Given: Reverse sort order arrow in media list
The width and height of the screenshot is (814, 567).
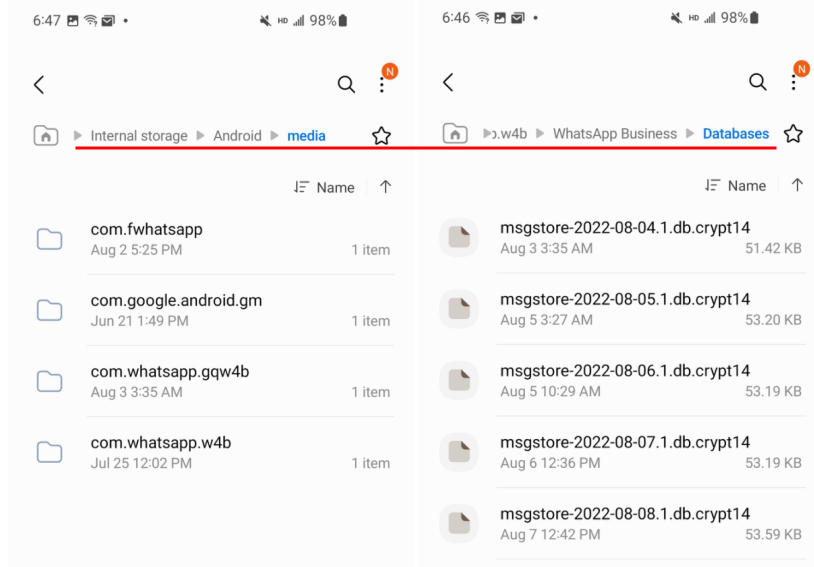Looking at the screenshot, I should point(386,187).
